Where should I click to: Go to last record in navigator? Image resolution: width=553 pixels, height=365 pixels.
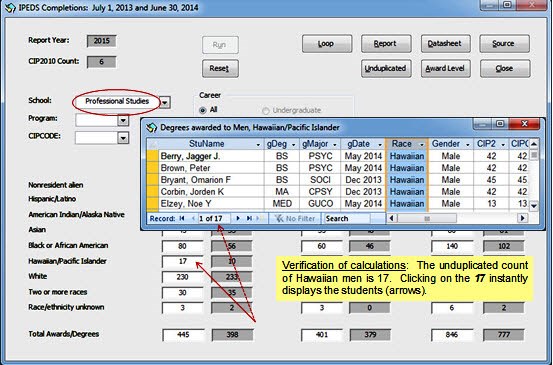[x=249, y=218]
